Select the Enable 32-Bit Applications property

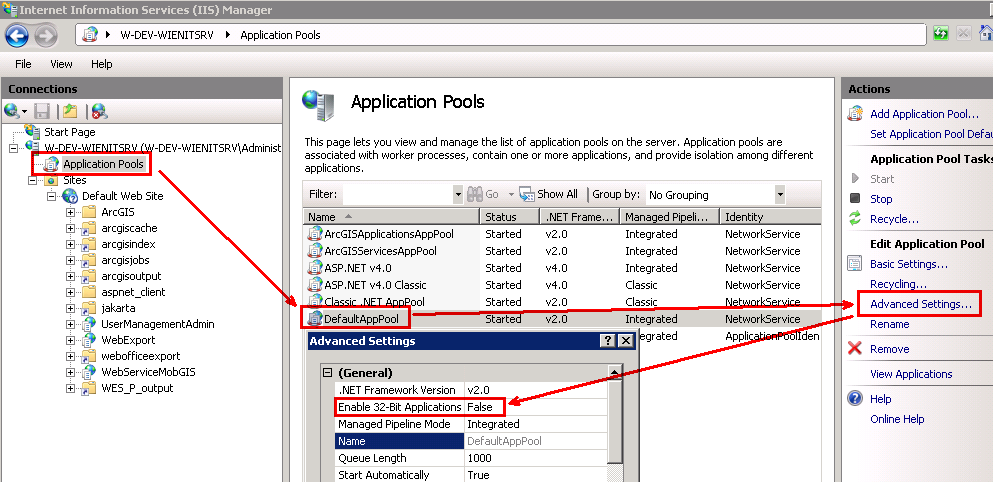click(400, 407)
